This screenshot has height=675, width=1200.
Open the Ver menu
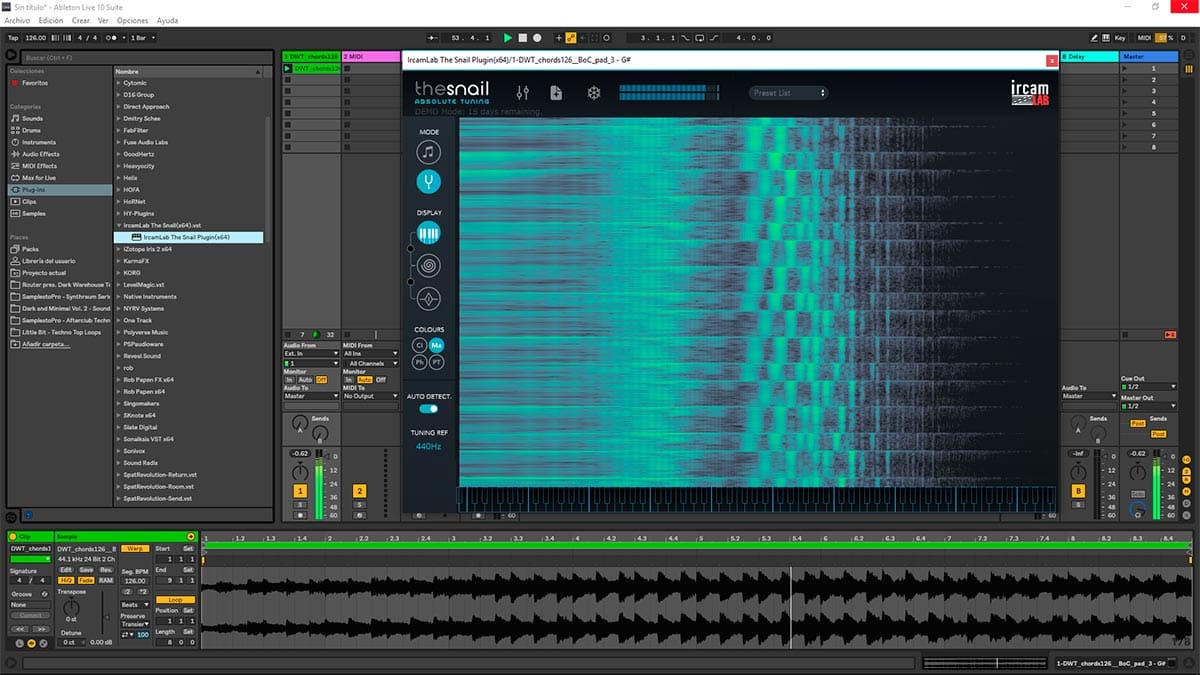point(103,20)
